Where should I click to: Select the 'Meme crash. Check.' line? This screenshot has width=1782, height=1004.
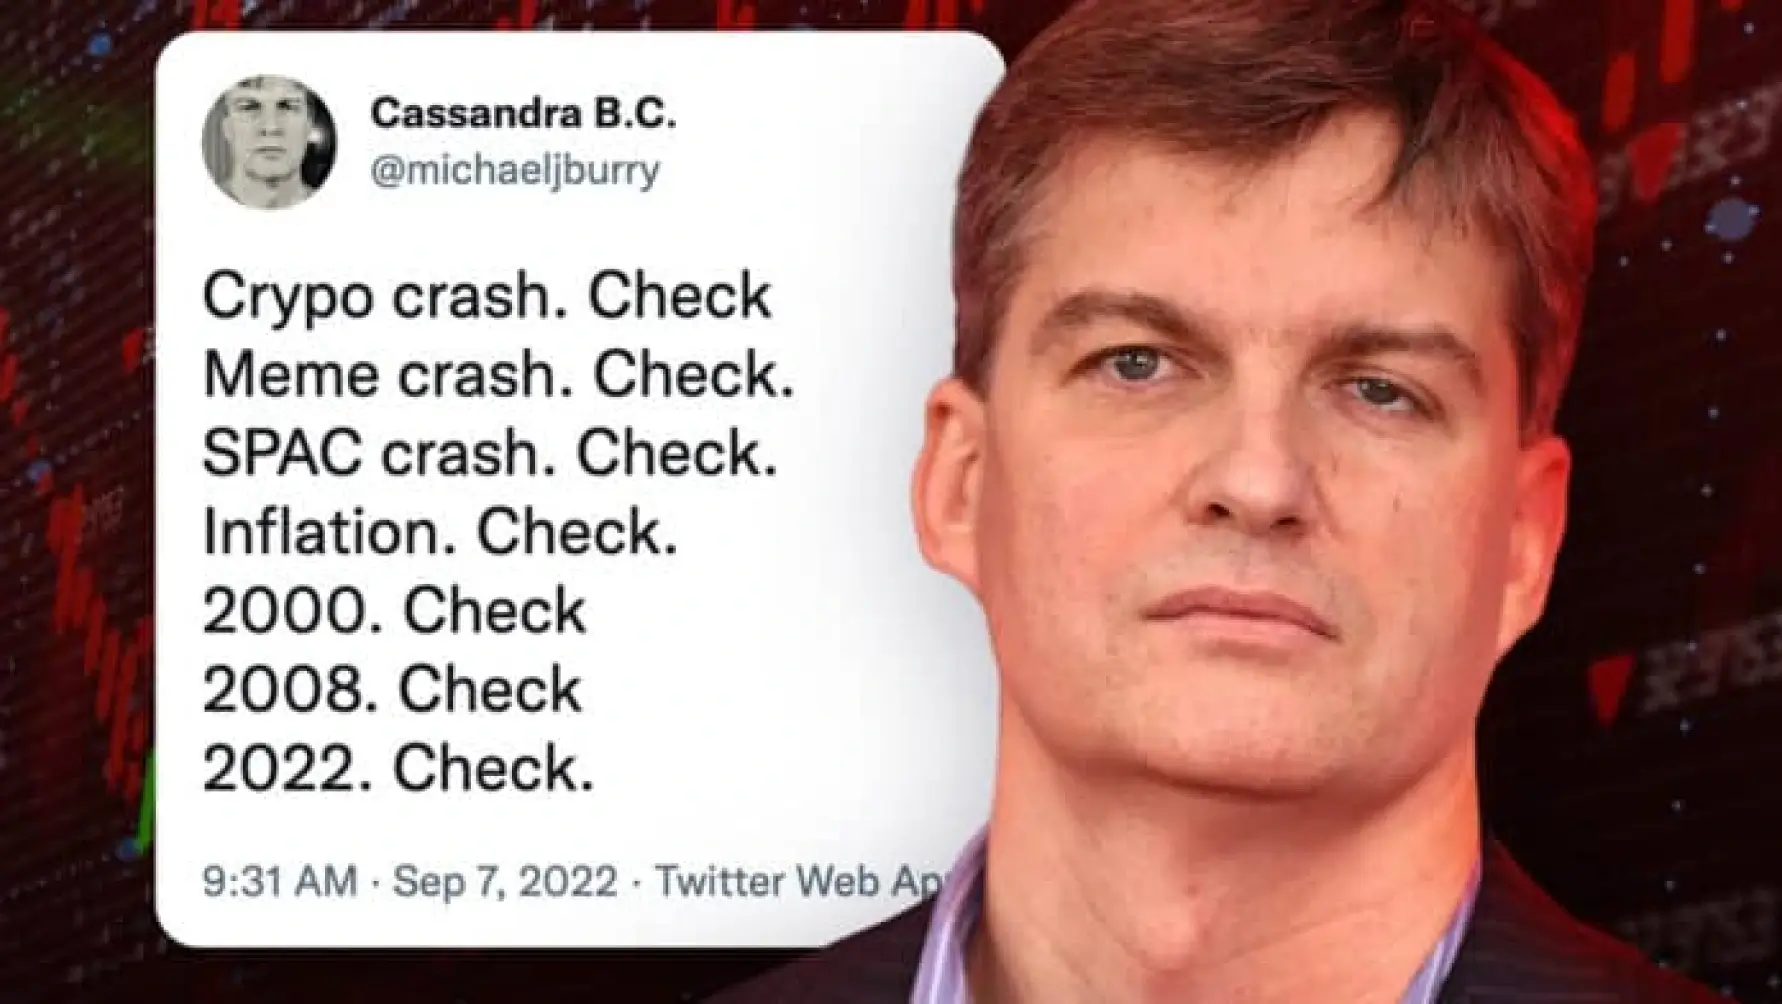pos(498,375)
